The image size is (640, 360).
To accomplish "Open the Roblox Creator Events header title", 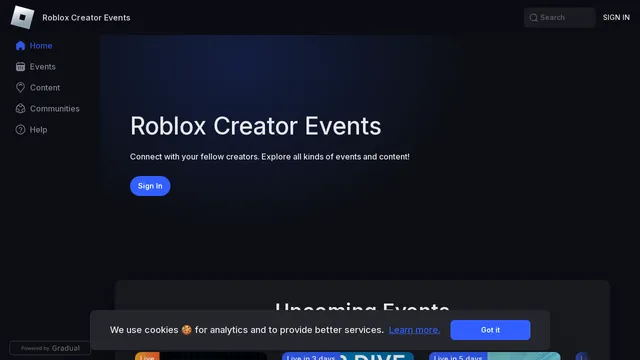I will click(86, 18).
